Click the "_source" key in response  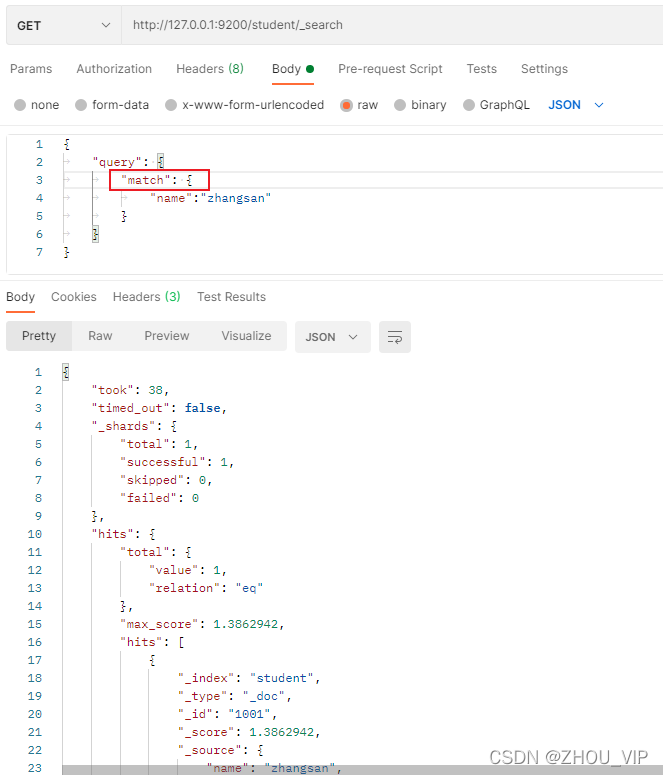coord(209,750)
